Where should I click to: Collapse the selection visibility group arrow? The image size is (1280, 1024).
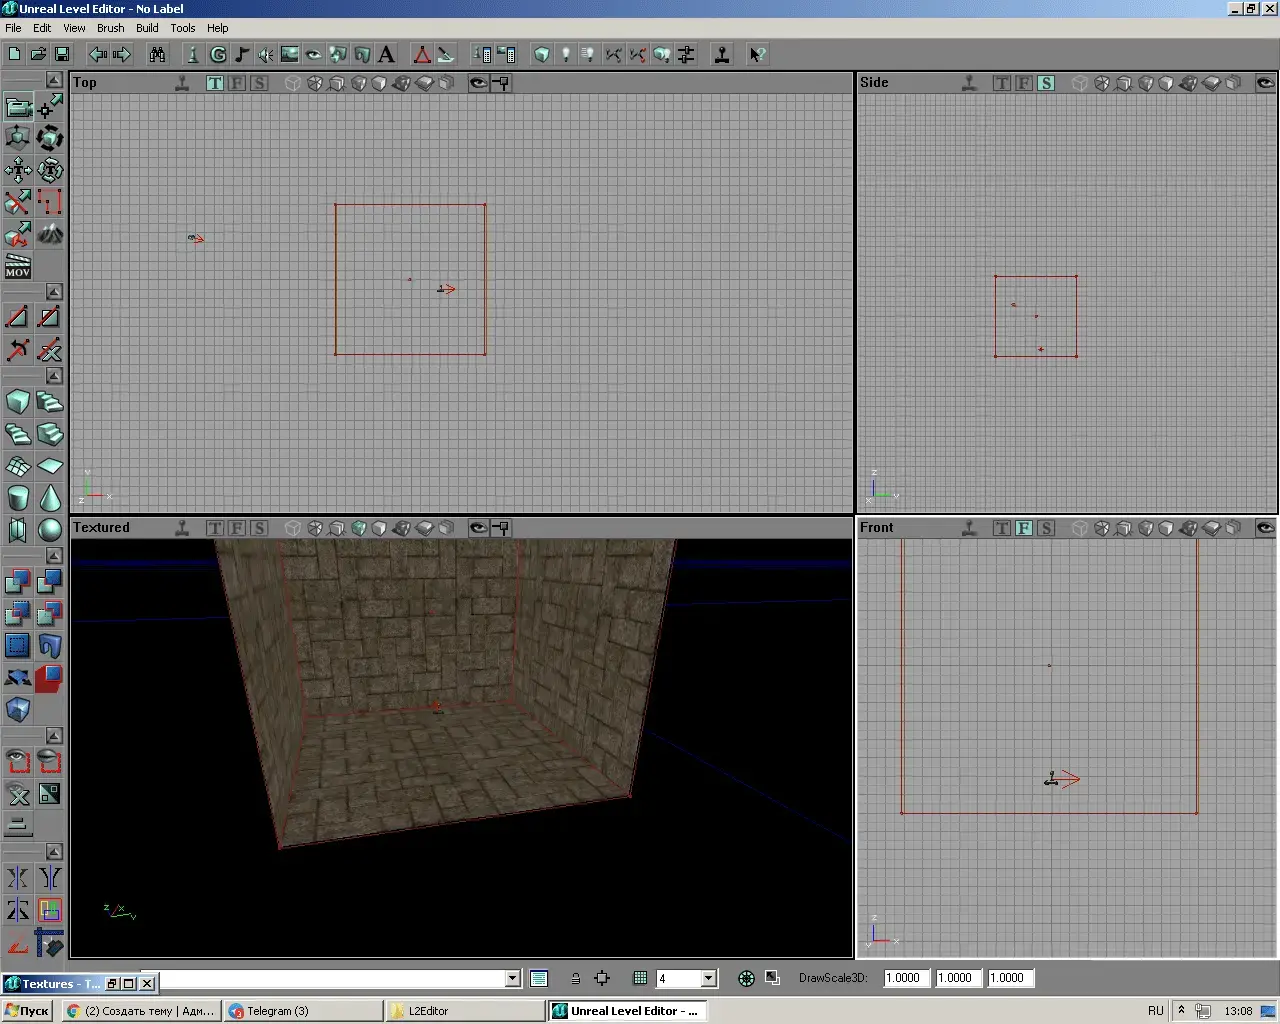click(x=54, y=735)
